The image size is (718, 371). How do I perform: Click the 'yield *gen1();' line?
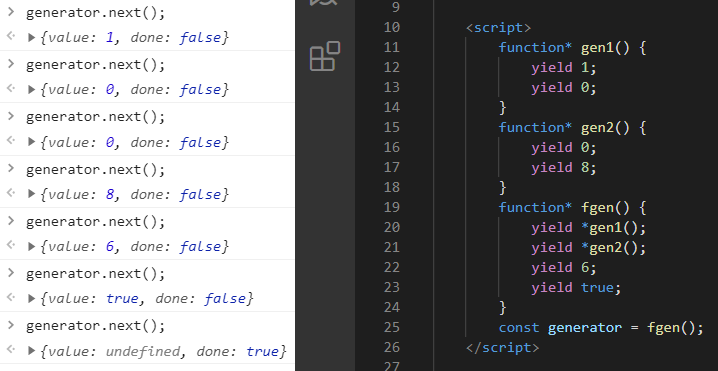(589, 228)
